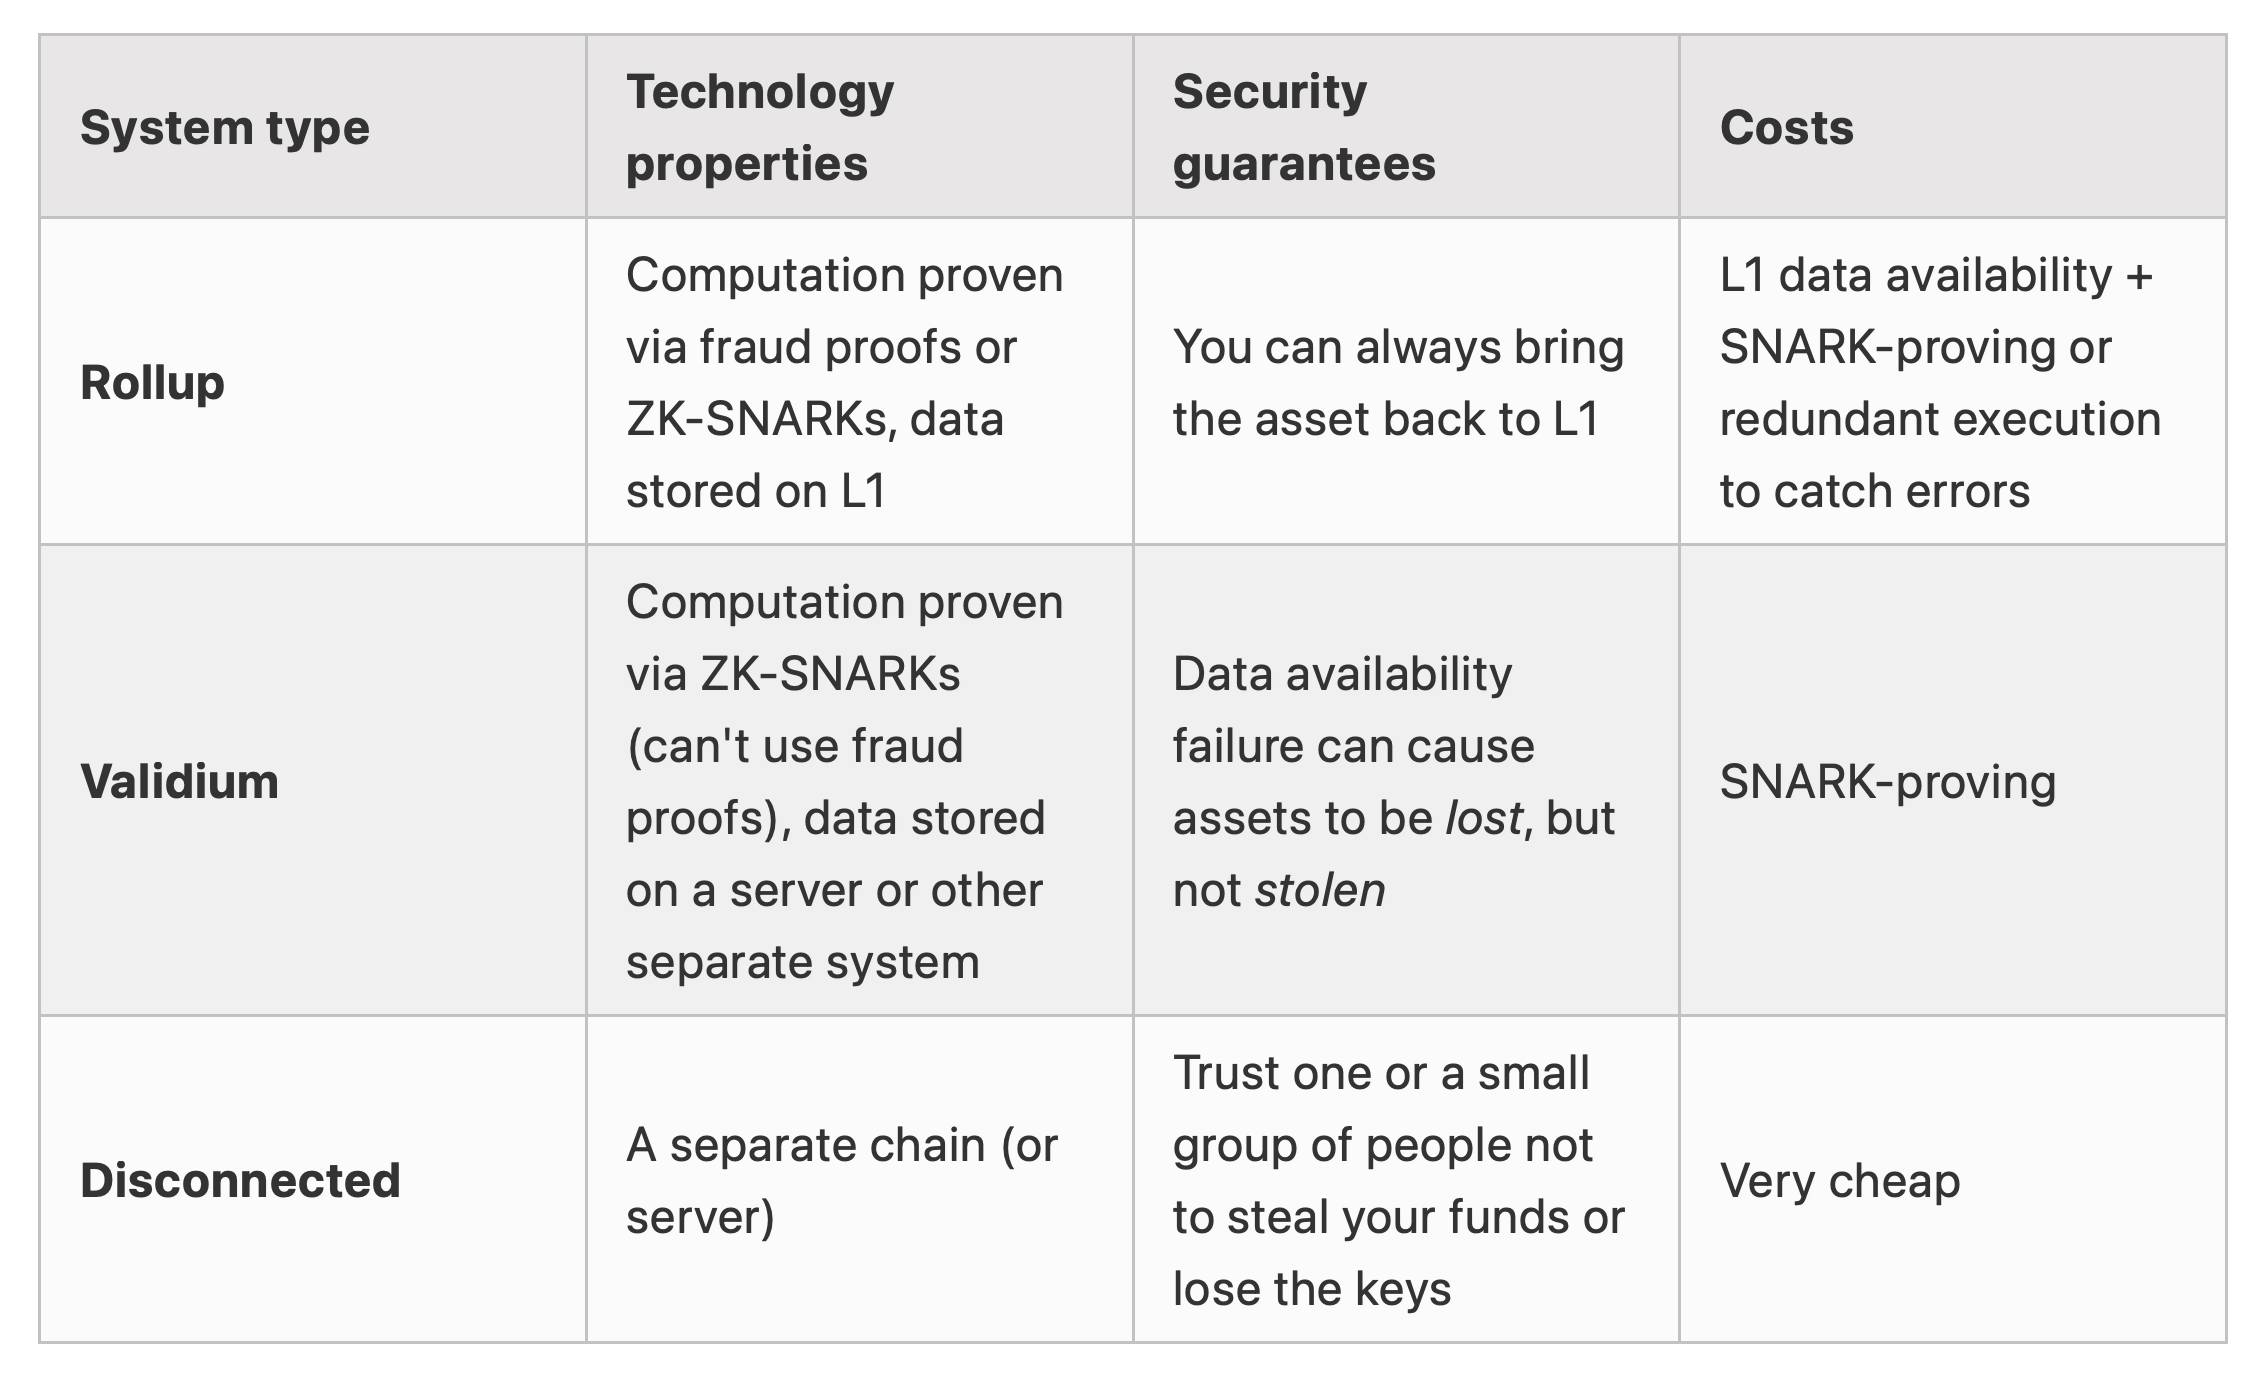Click the italic word 'lost'
The width and height of the screenshot is (2262, 1392).
[x=1483, y=818]
